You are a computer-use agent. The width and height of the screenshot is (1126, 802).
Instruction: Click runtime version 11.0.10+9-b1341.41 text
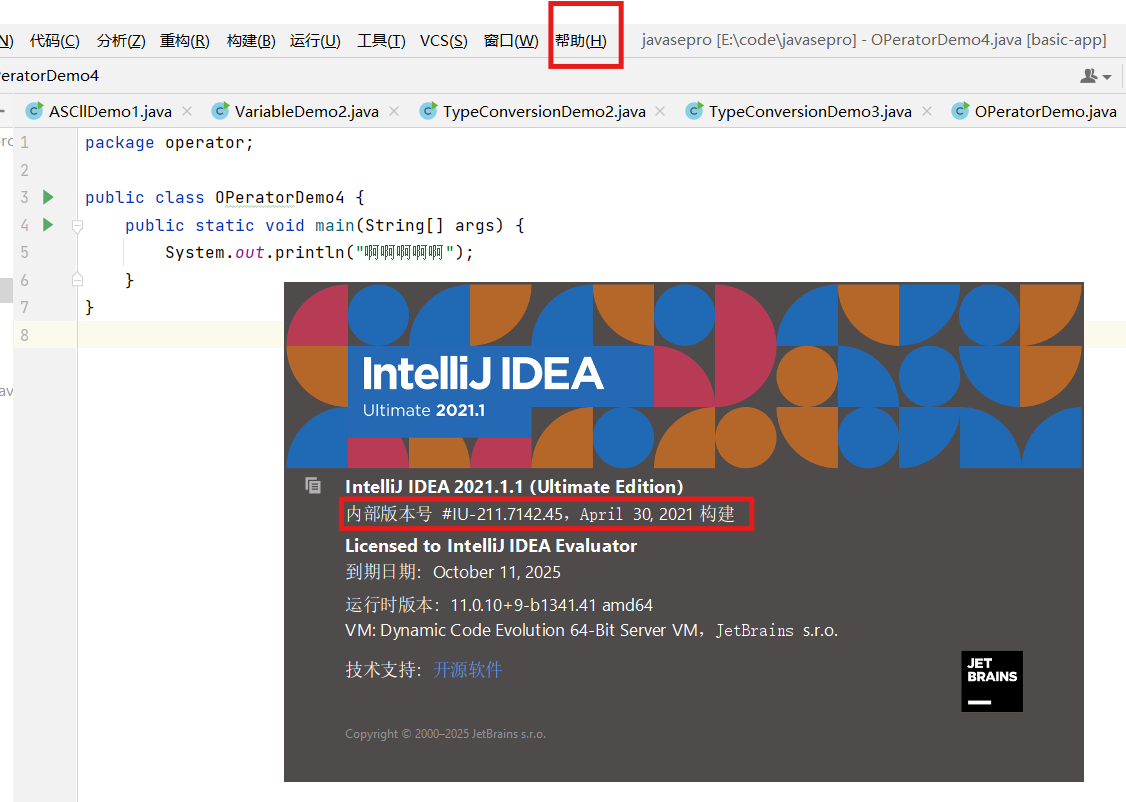click(552, 605)
